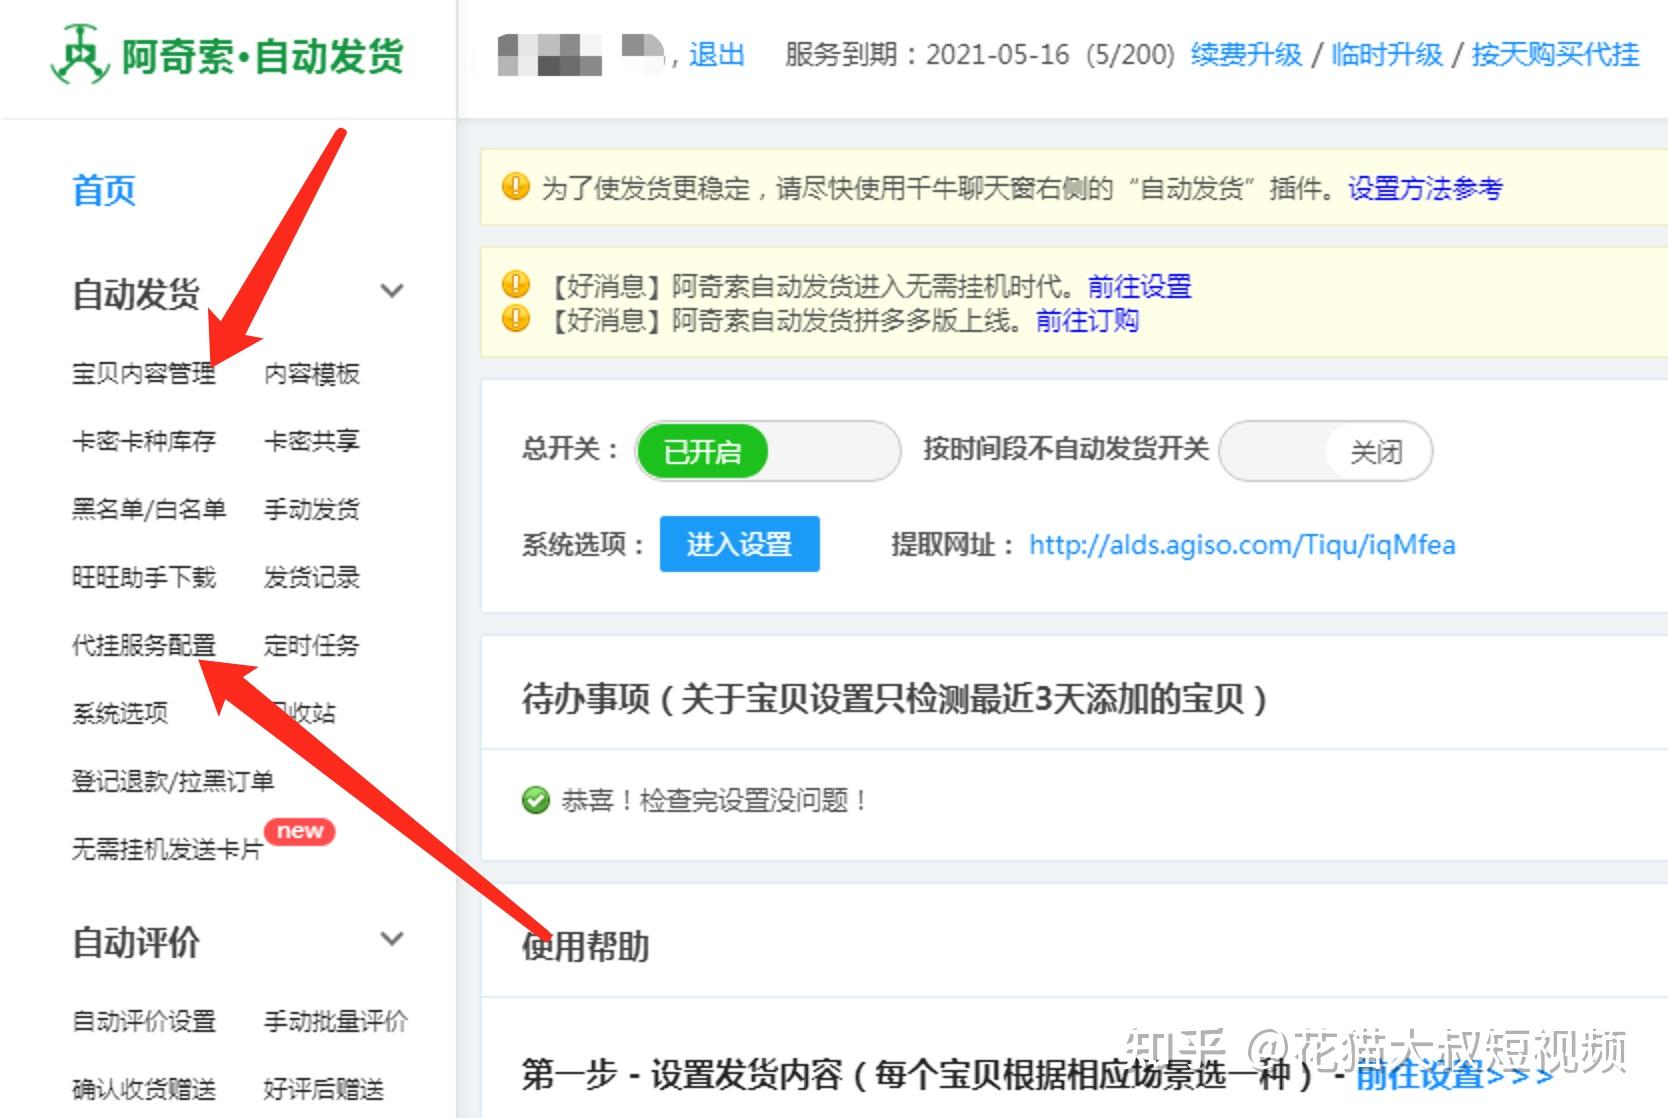Viewport: 1668px width, 1118px height.
Task: Click the 自动发货 section heading
Action: click(136, 294)
